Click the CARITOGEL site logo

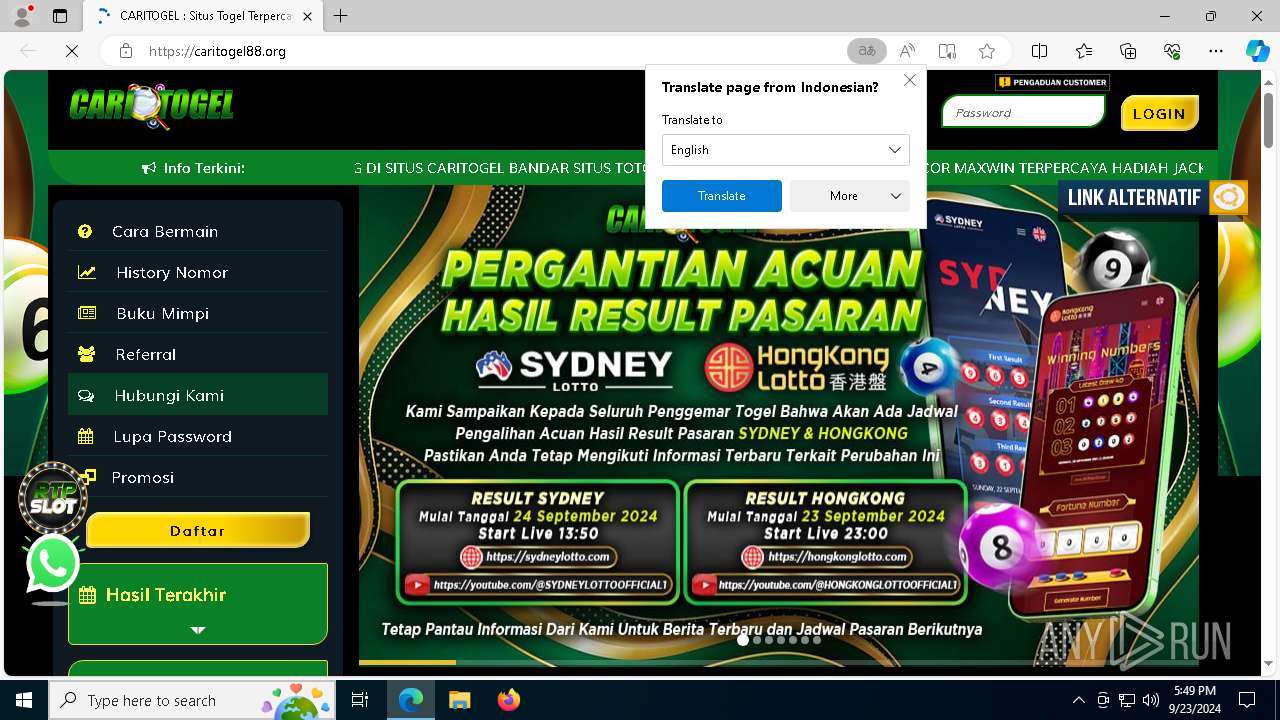(x=152, y=106)
